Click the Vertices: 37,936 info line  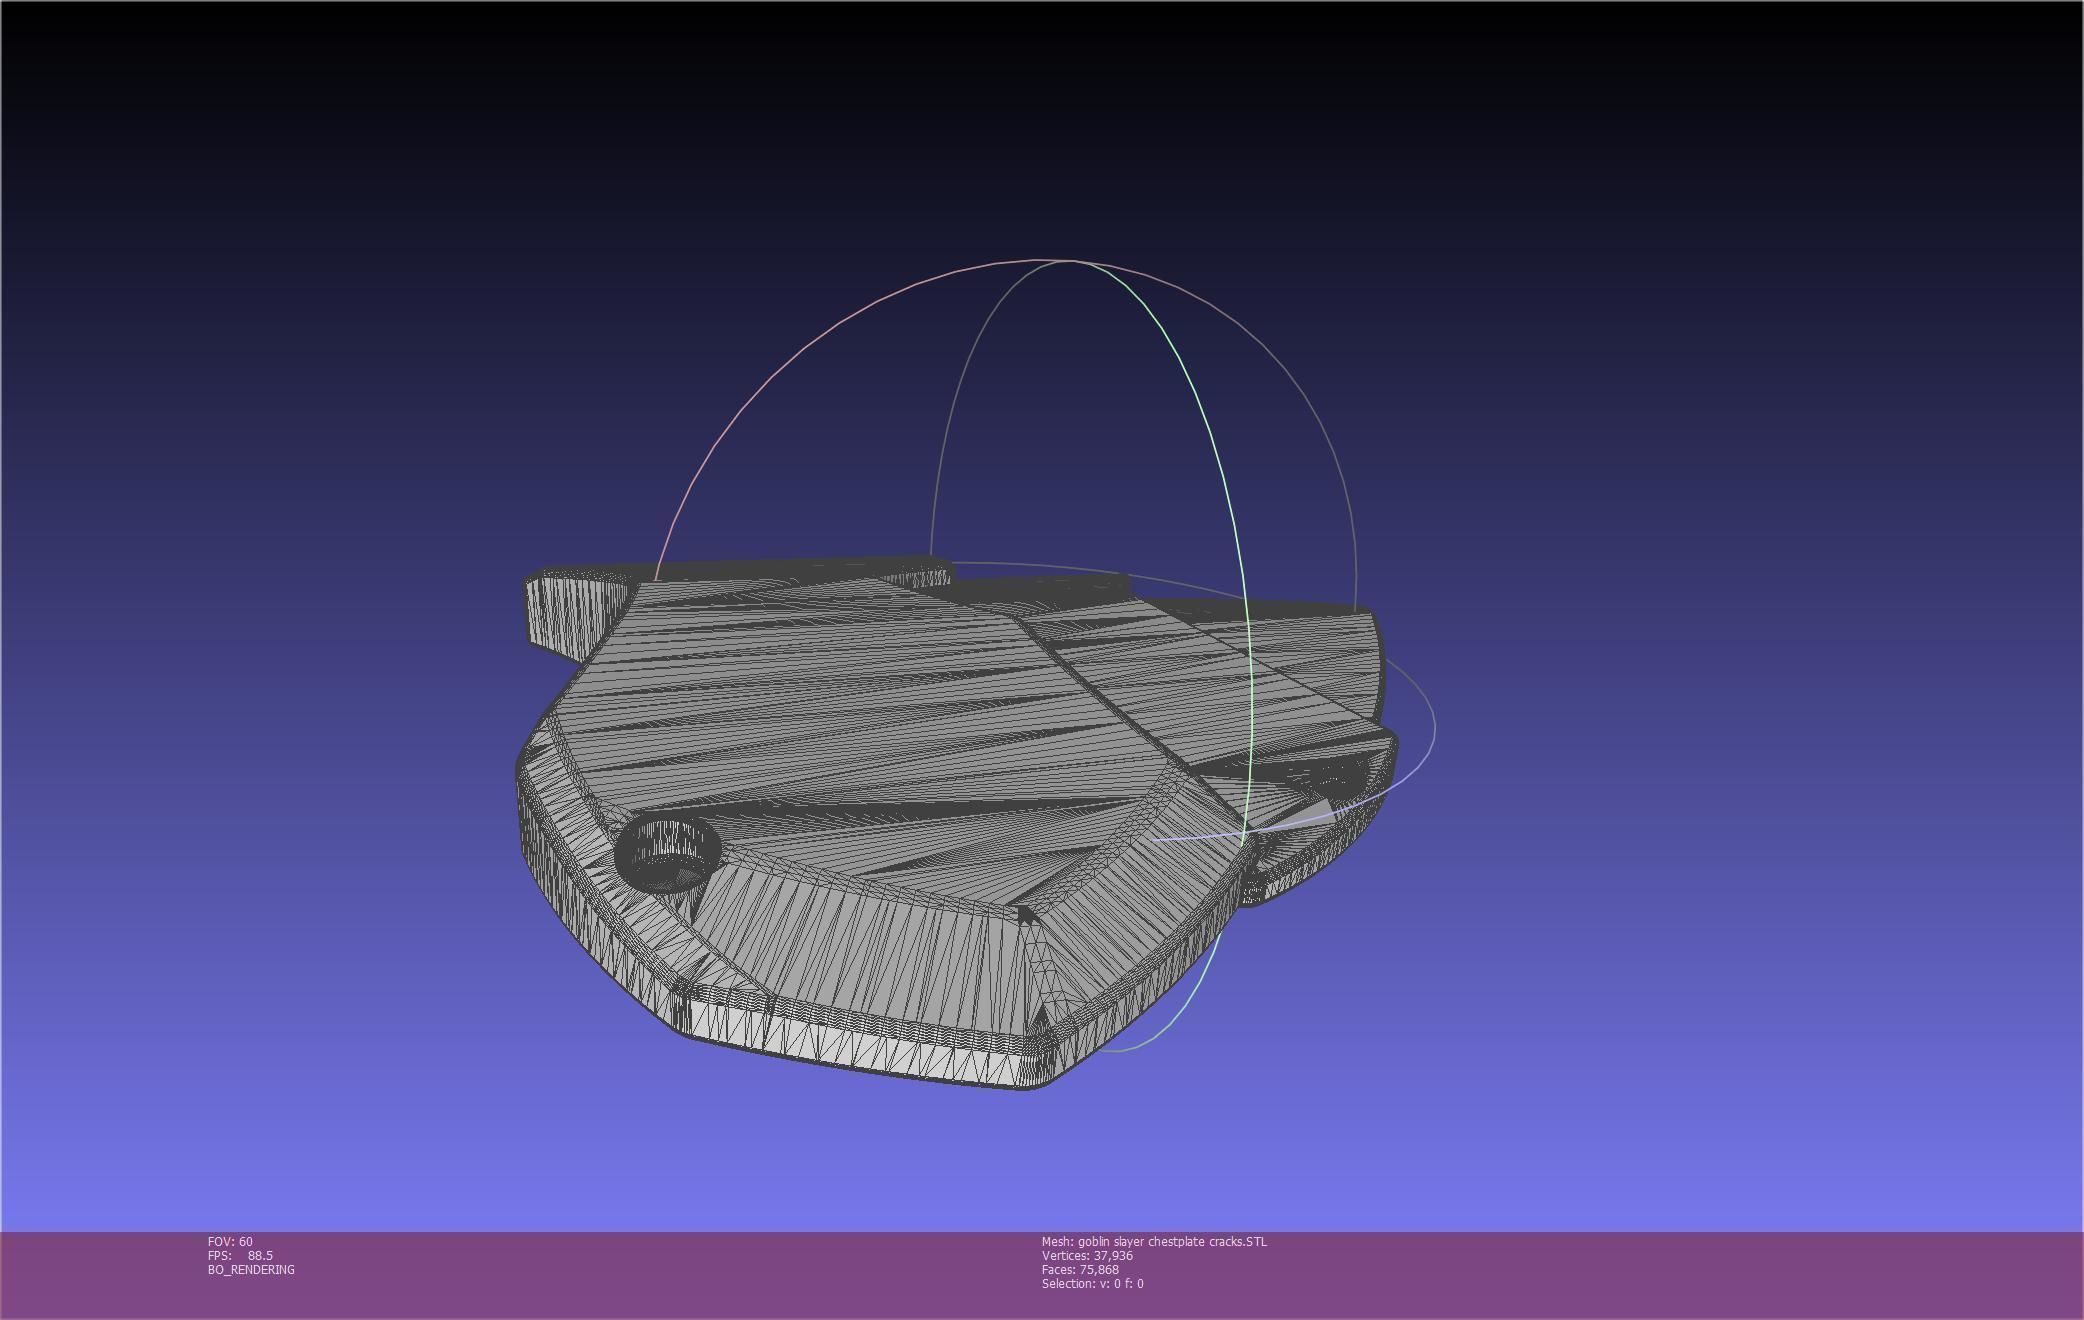click(1087, 1255)
